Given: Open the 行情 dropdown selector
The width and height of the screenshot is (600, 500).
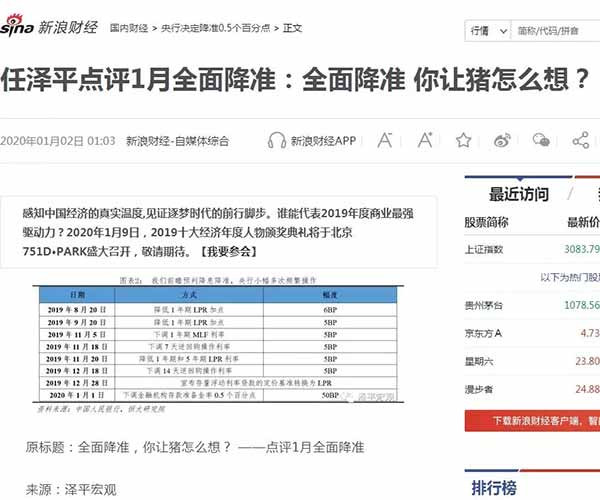Looking at the screenshot, I should [x=488, y=31].
